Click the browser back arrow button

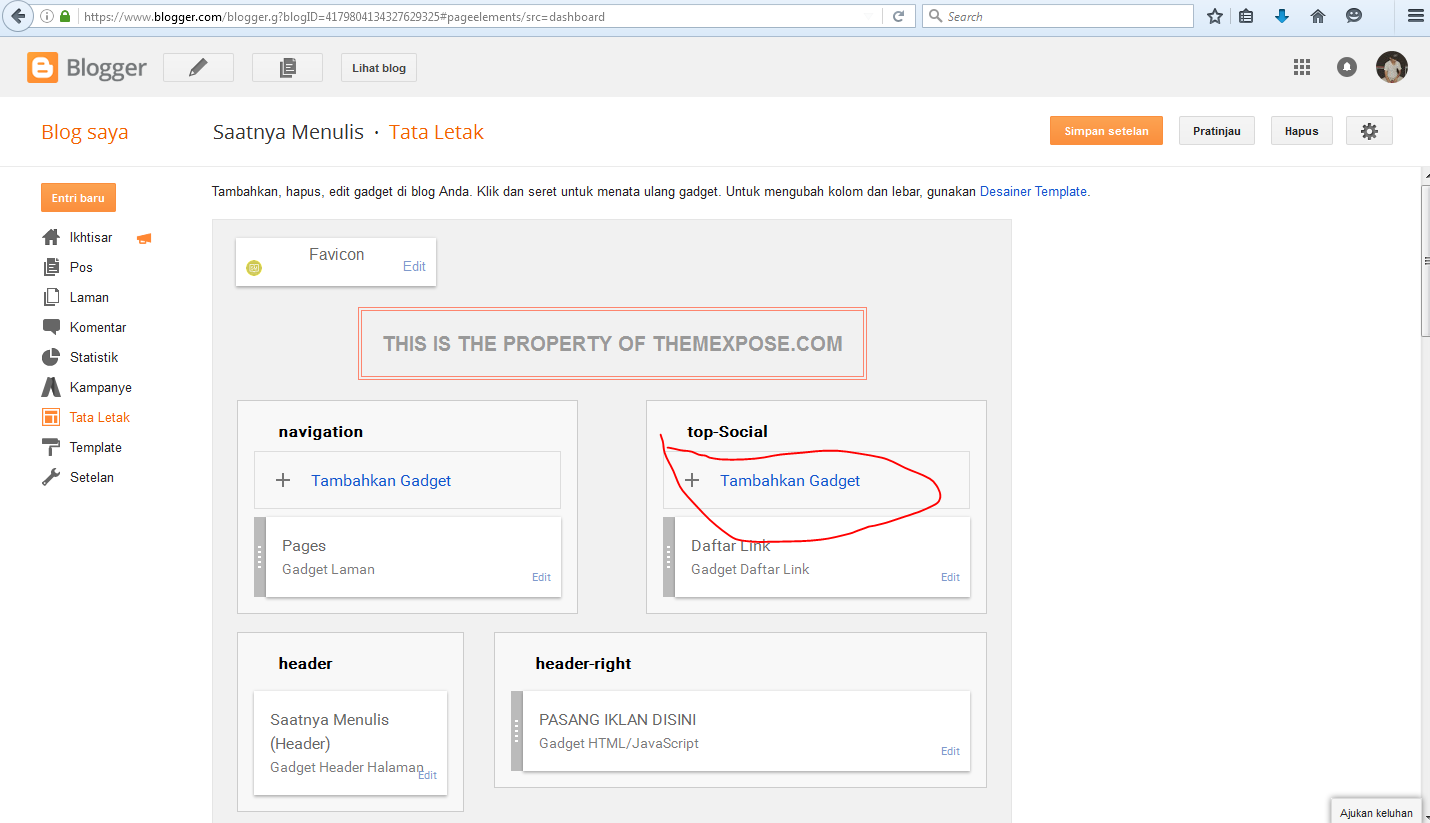click(17, 16)
